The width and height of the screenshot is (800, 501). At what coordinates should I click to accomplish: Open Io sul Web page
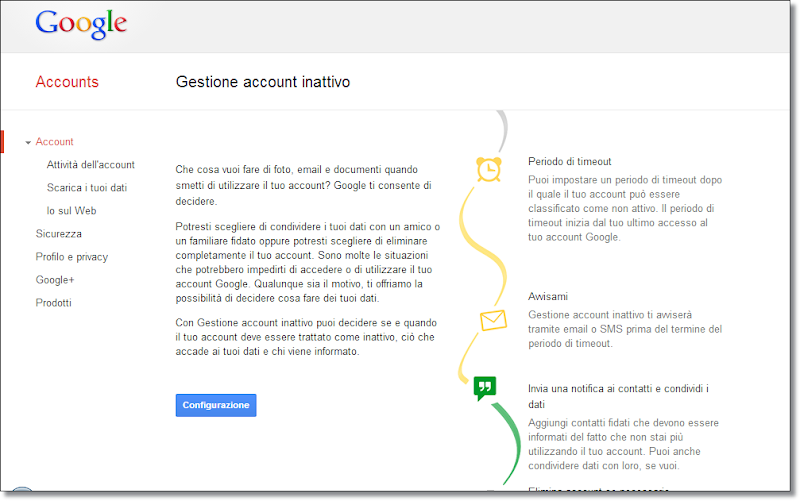click(x=71, y=211)
